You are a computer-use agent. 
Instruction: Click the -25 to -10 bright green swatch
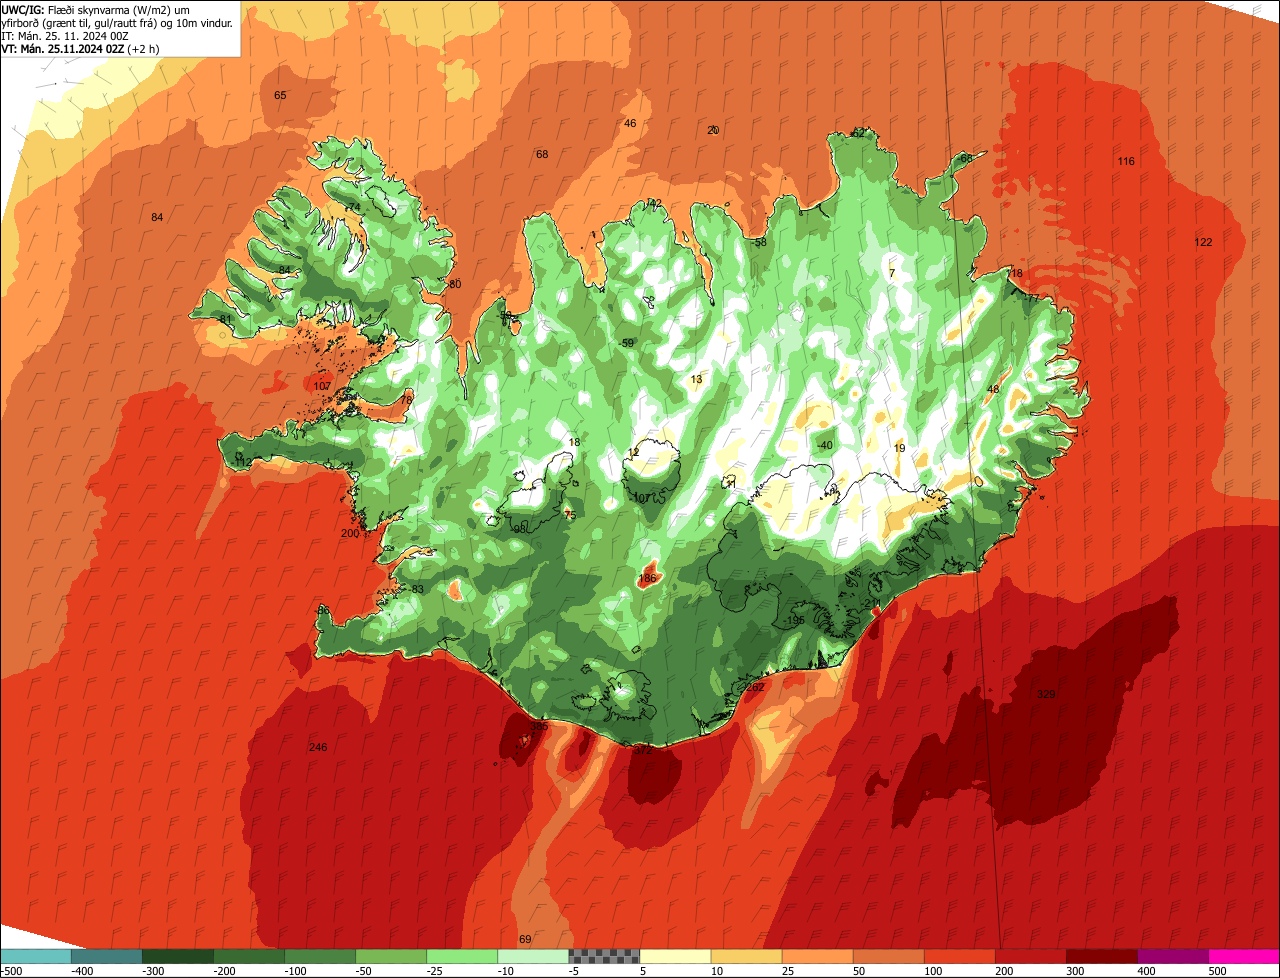tap(461, 956)
